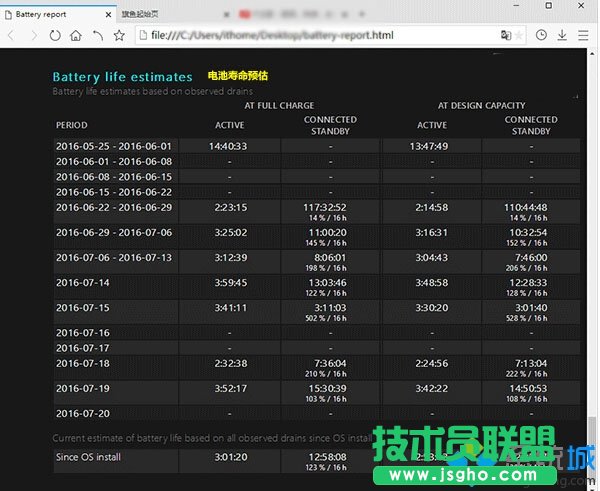Screen dimensions: 600x491
Task: Select the 2016-07-18 row label
Action: click(x=83, y=363)
